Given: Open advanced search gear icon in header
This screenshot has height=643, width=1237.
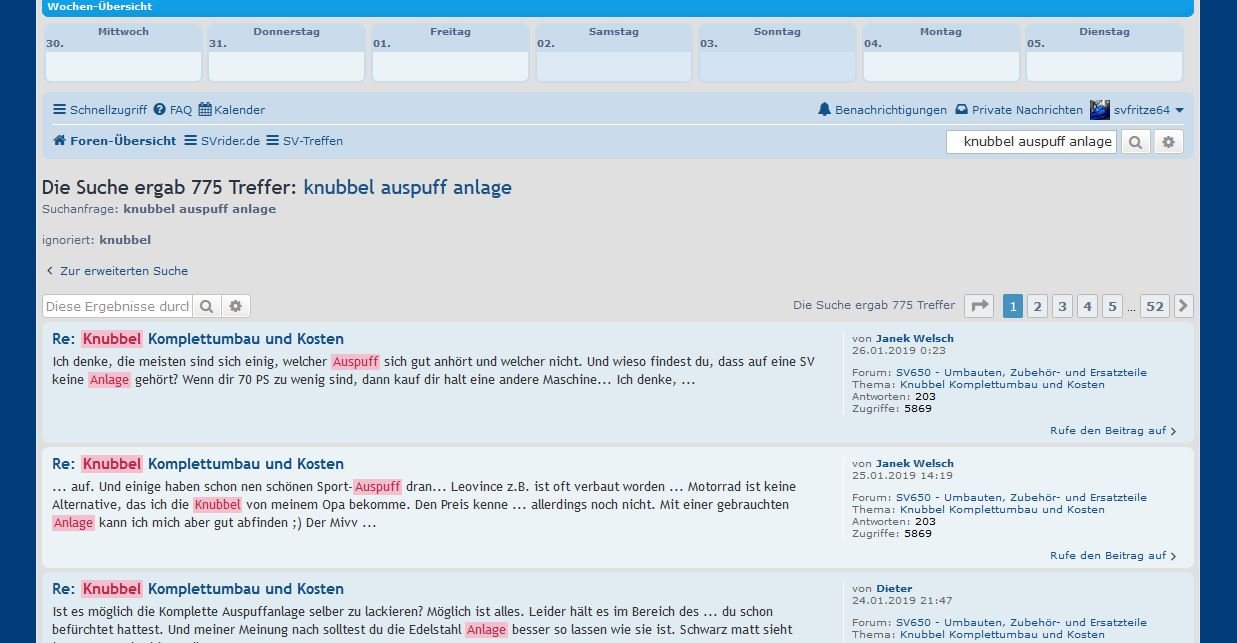Looking at the screenshot, I should pos(1168,142).
